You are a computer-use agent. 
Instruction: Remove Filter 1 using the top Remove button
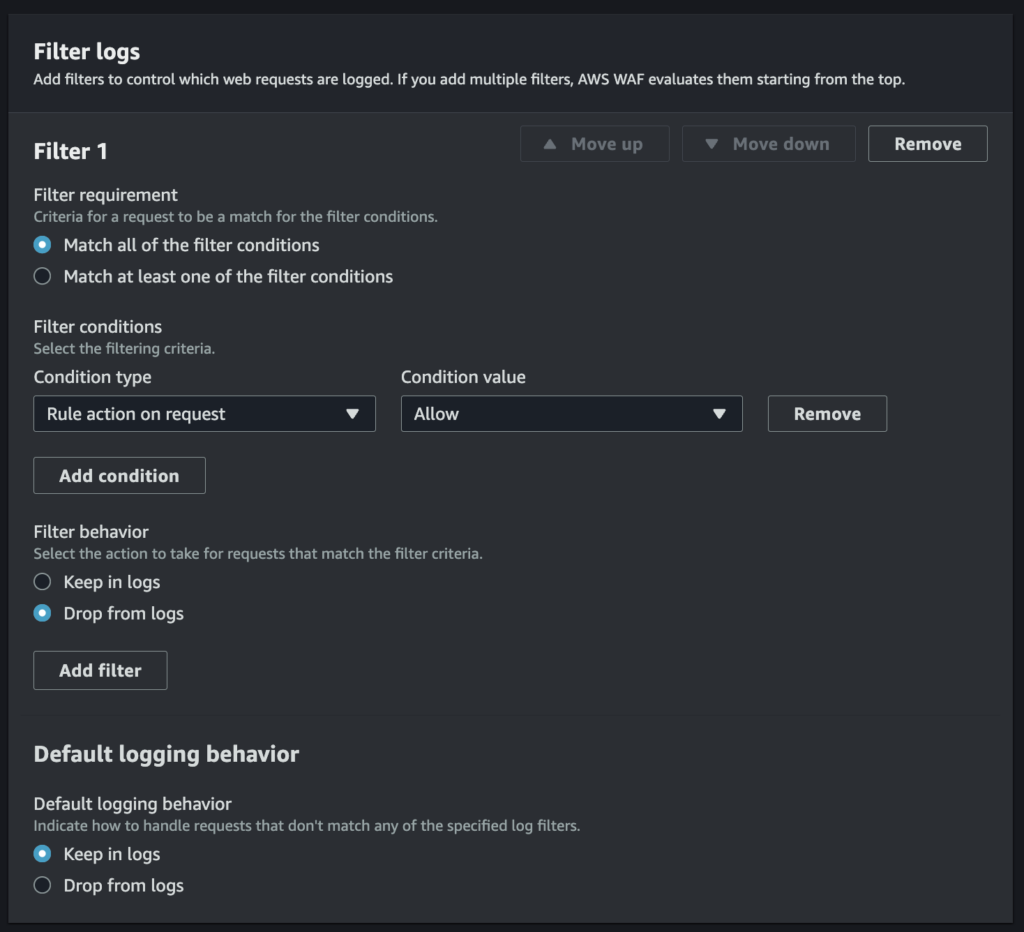pyautogui.click(x=927, y=144)
